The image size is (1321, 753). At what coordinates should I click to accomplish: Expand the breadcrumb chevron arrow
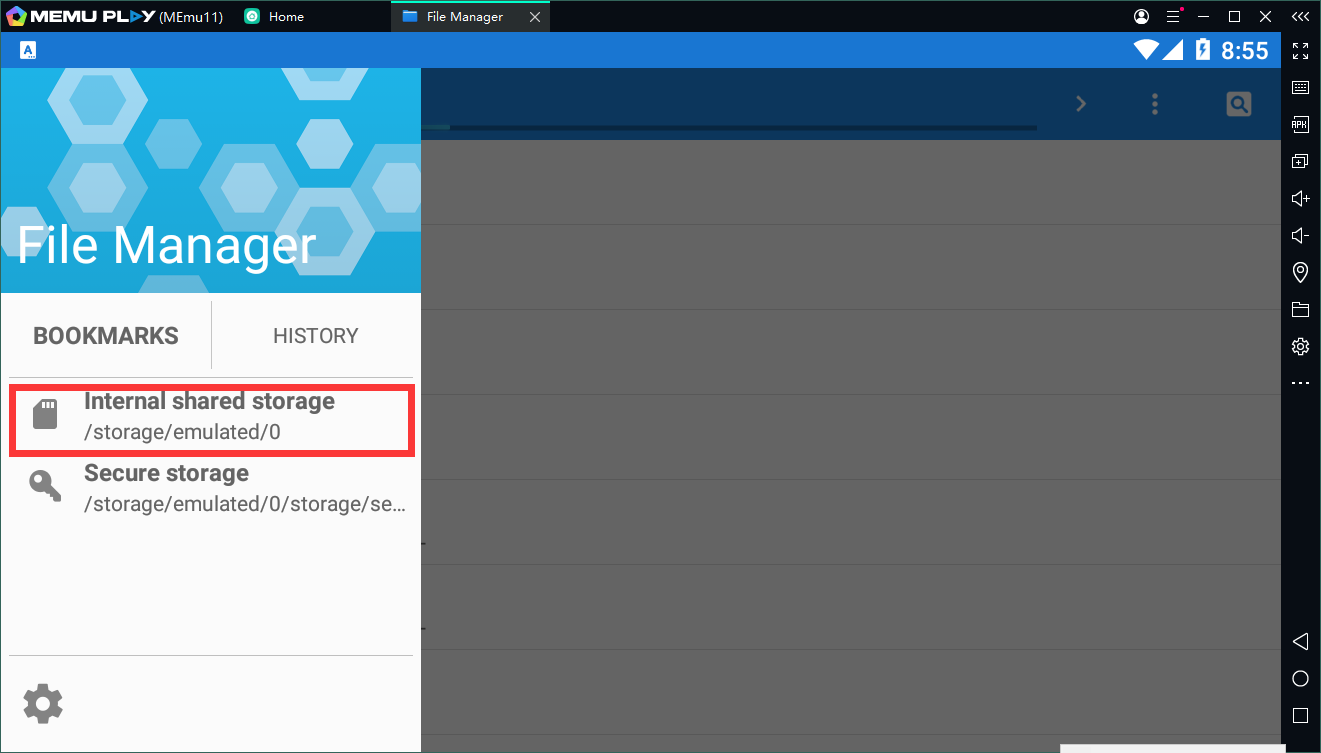[1080, 104]
